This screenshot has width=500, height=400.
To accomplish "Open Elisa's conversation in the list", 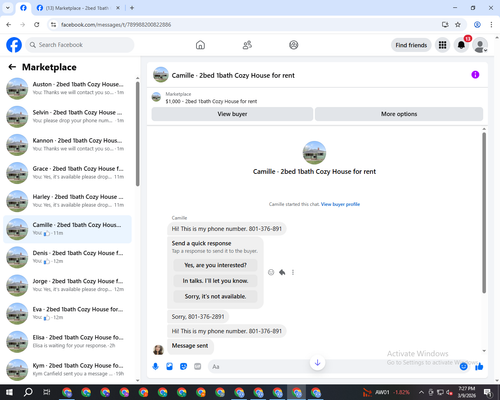I will click(67, 341).
